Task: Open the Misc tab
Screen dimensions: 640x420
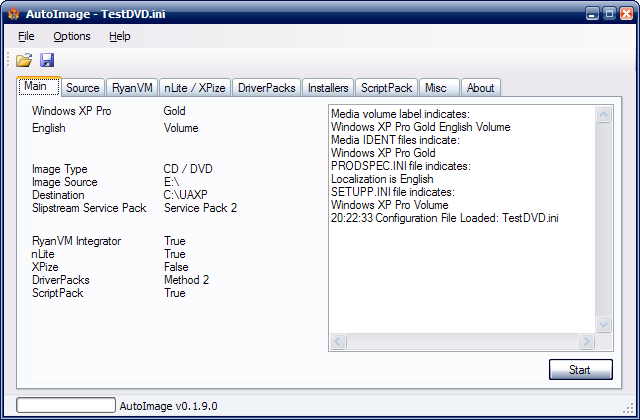Action: pos(439,88)
